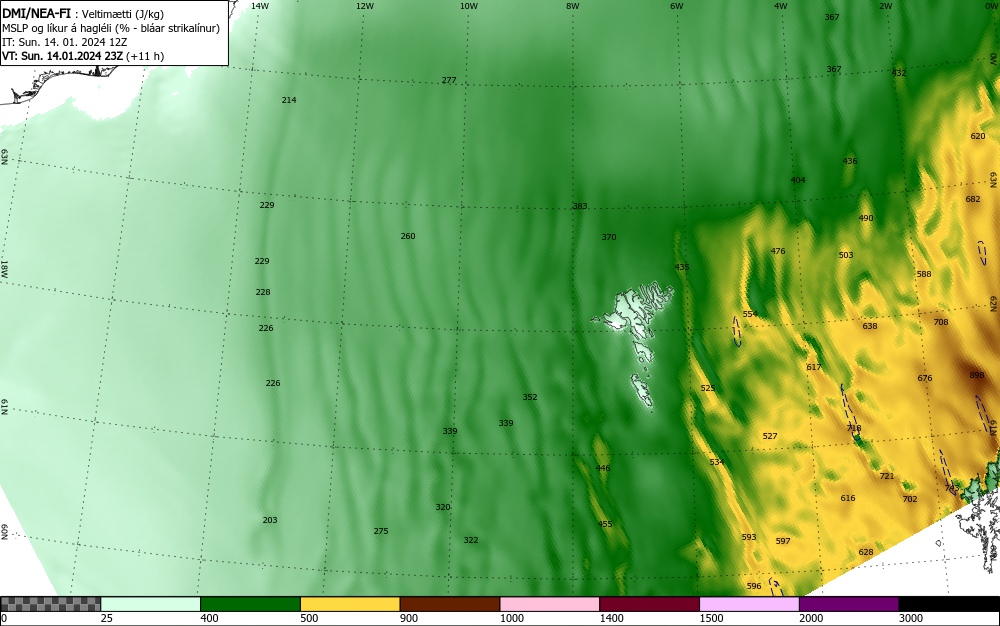Screen dimensions: 1000x626
Task: Pick the yellow 500–900 legend swatch
Action: coord(350,604)
